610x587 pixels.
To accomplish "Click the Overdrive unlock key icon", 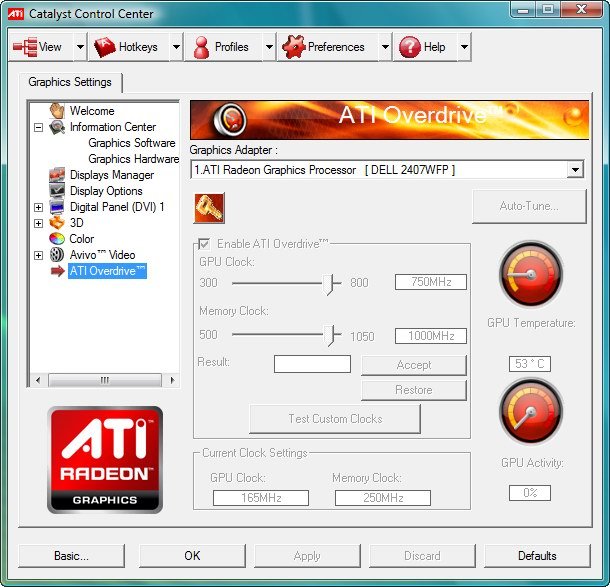I will tap(209, 208).
